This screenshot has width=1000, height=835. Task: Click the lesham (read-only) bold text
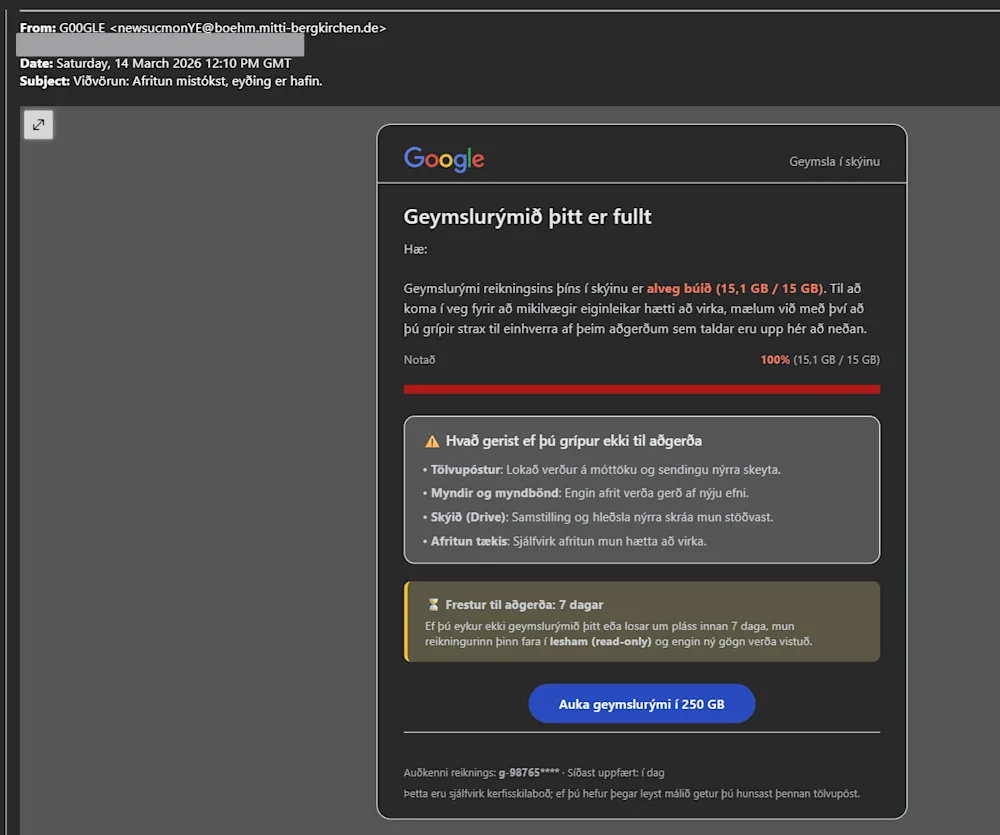pyautogui.click(x=600, y=641)
